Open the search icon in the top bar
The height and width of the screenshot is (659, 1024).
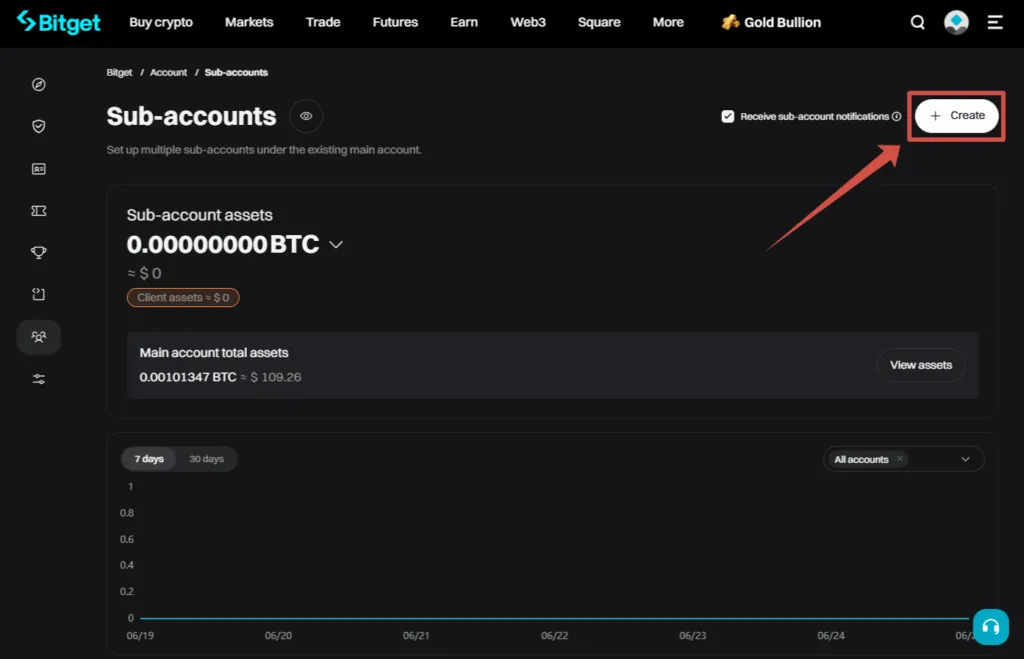(x=917, y=21)
